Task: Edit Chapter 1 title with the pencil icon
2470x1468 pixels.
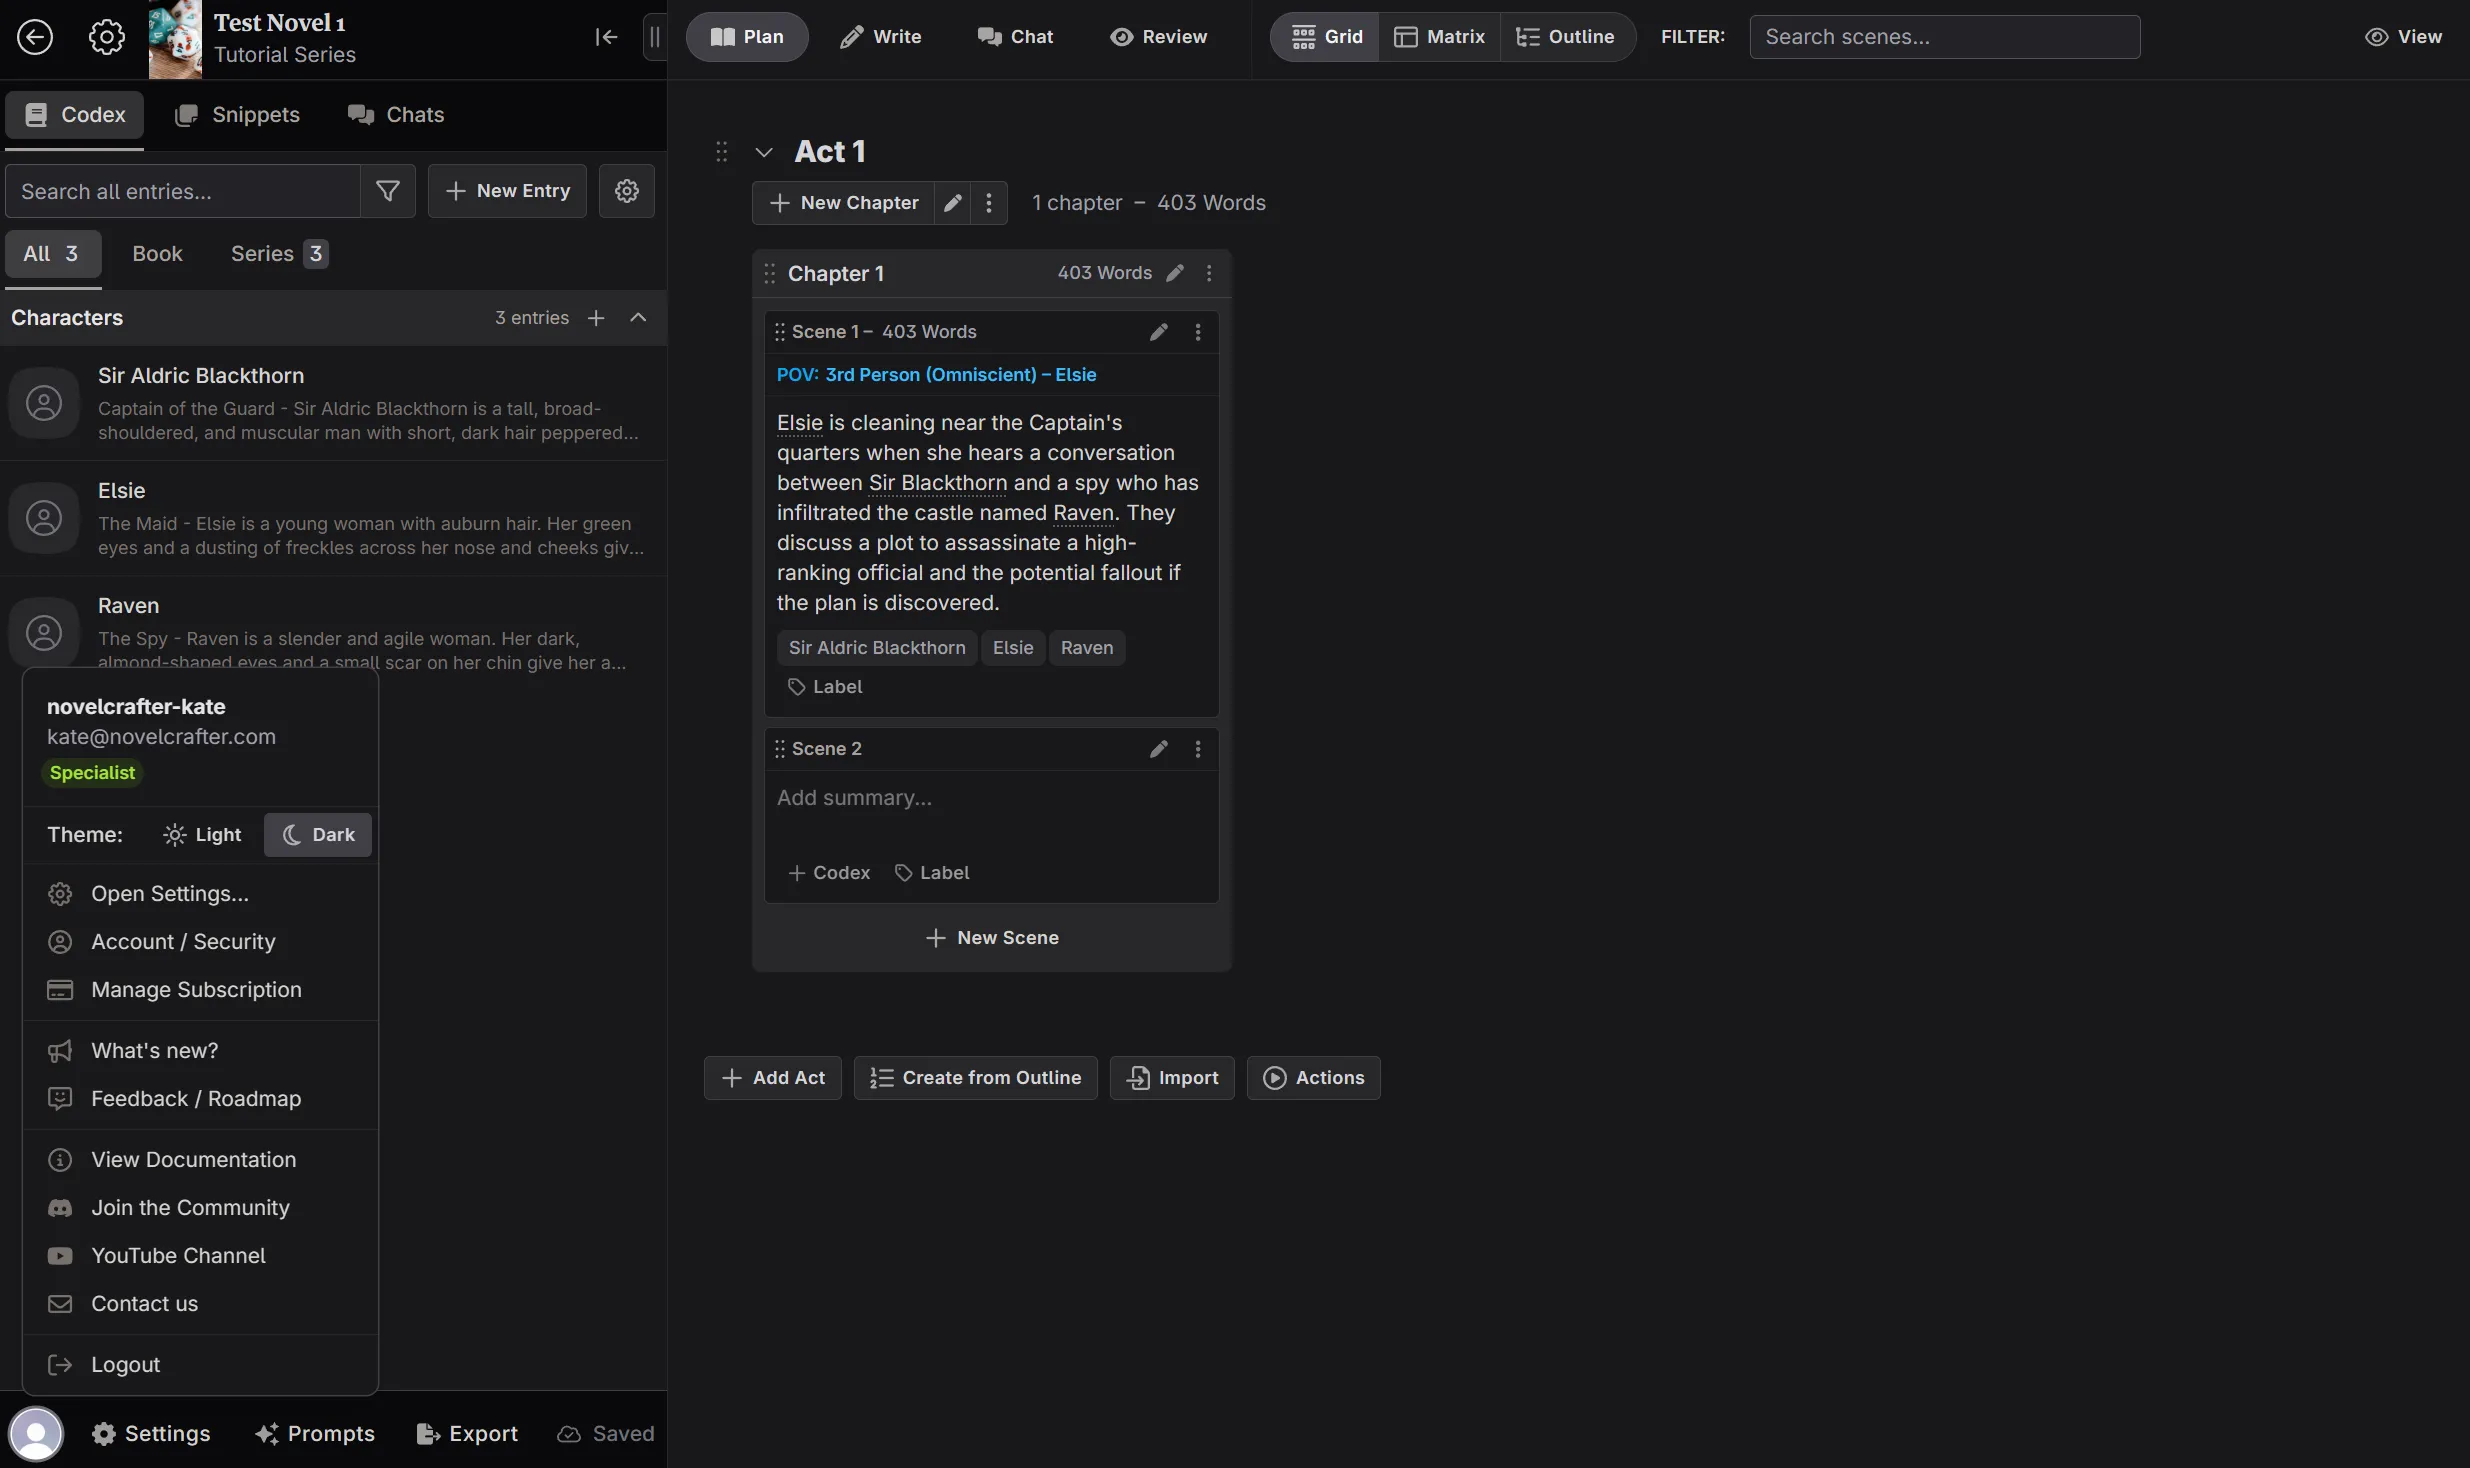Action: pos(1175,272)
